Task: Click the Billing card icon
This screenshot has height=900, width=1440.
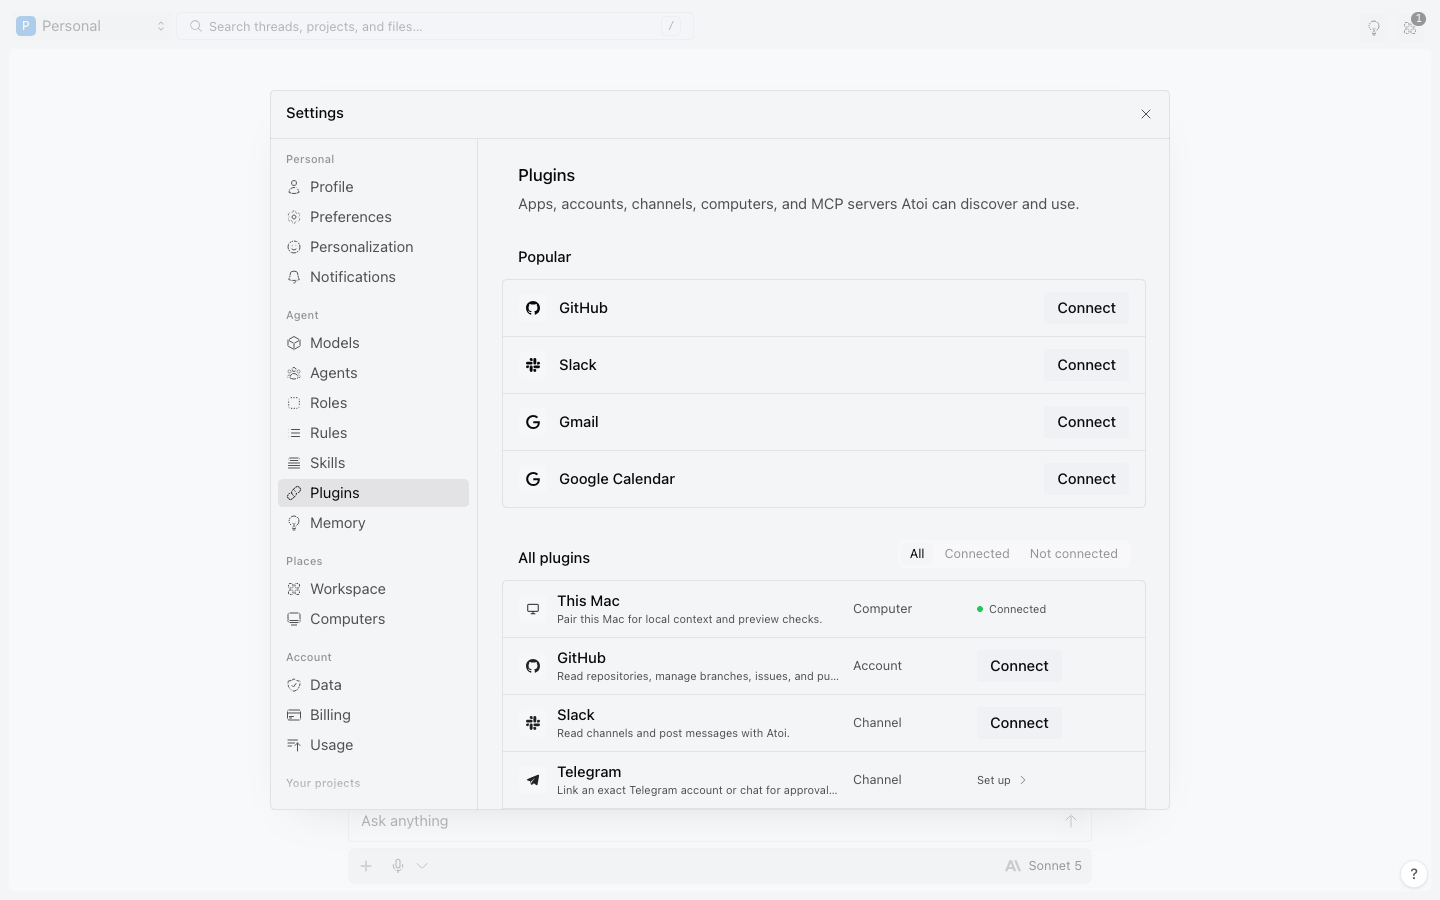Action: tap(294, 715)
